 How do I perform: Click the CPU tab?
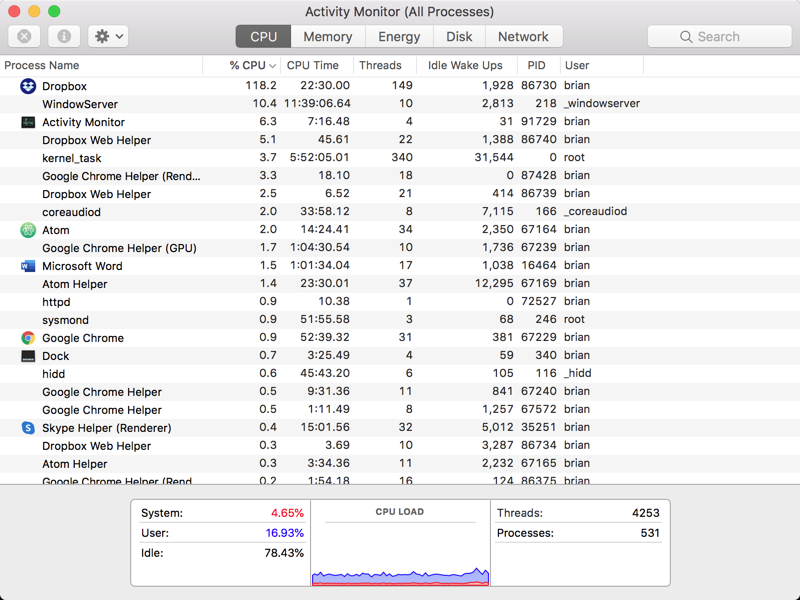263,37
